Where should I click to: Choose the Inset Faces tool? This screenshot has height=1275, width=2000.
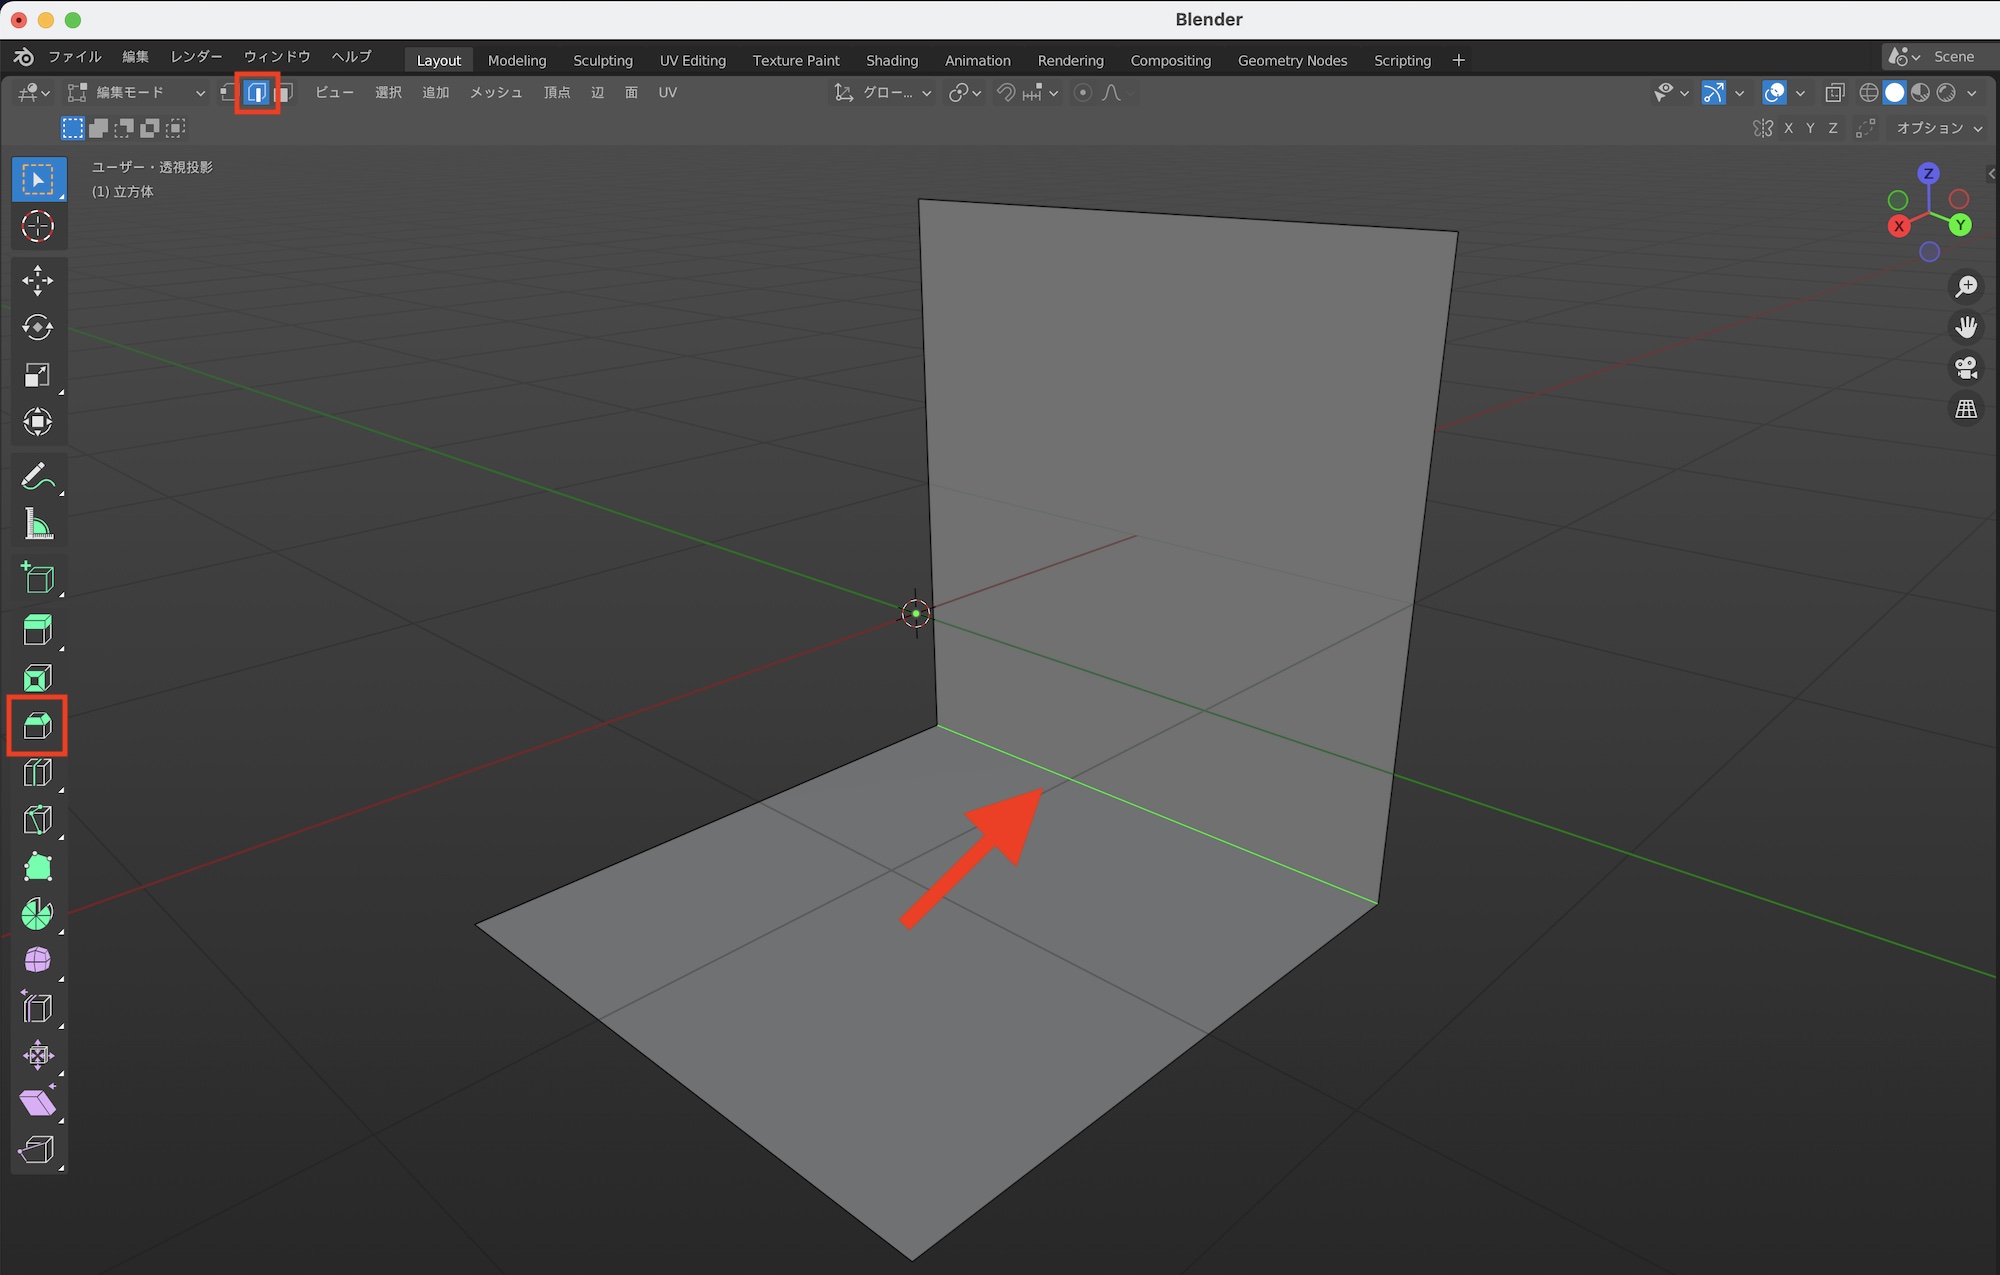(x=37, y=679)
